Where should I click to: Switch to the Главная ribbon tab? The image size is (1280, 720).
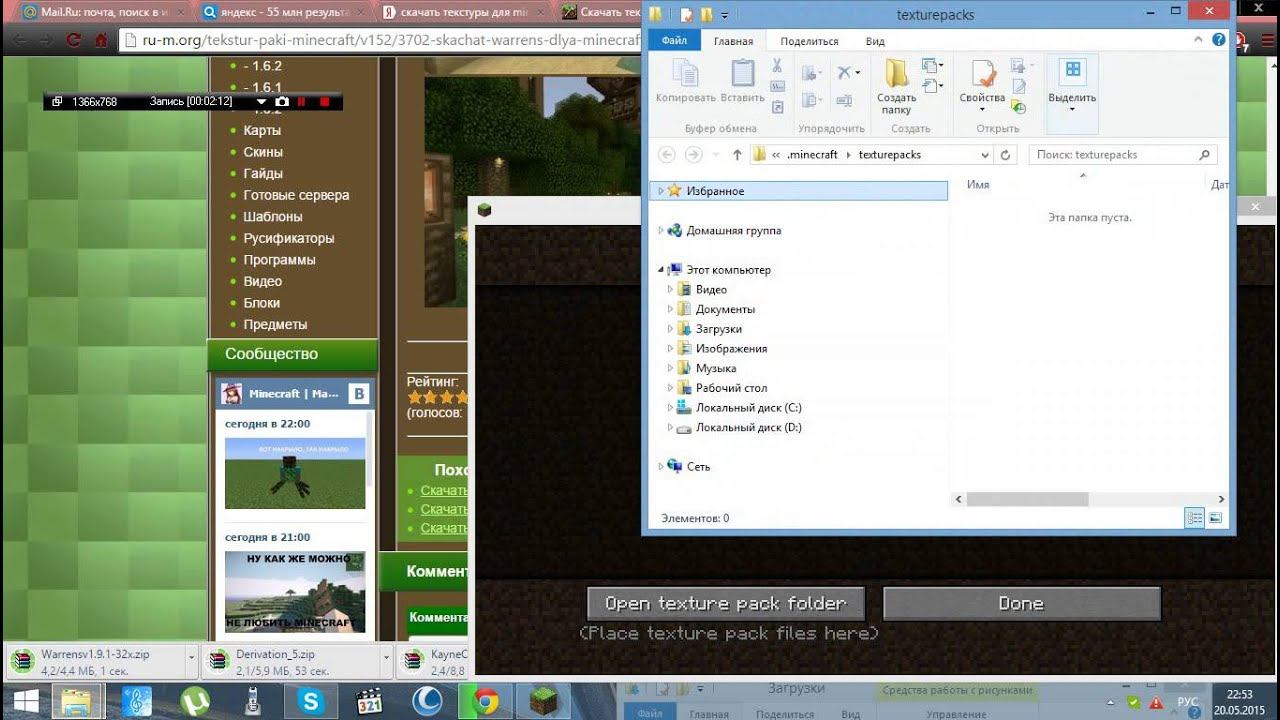point(733,41)
